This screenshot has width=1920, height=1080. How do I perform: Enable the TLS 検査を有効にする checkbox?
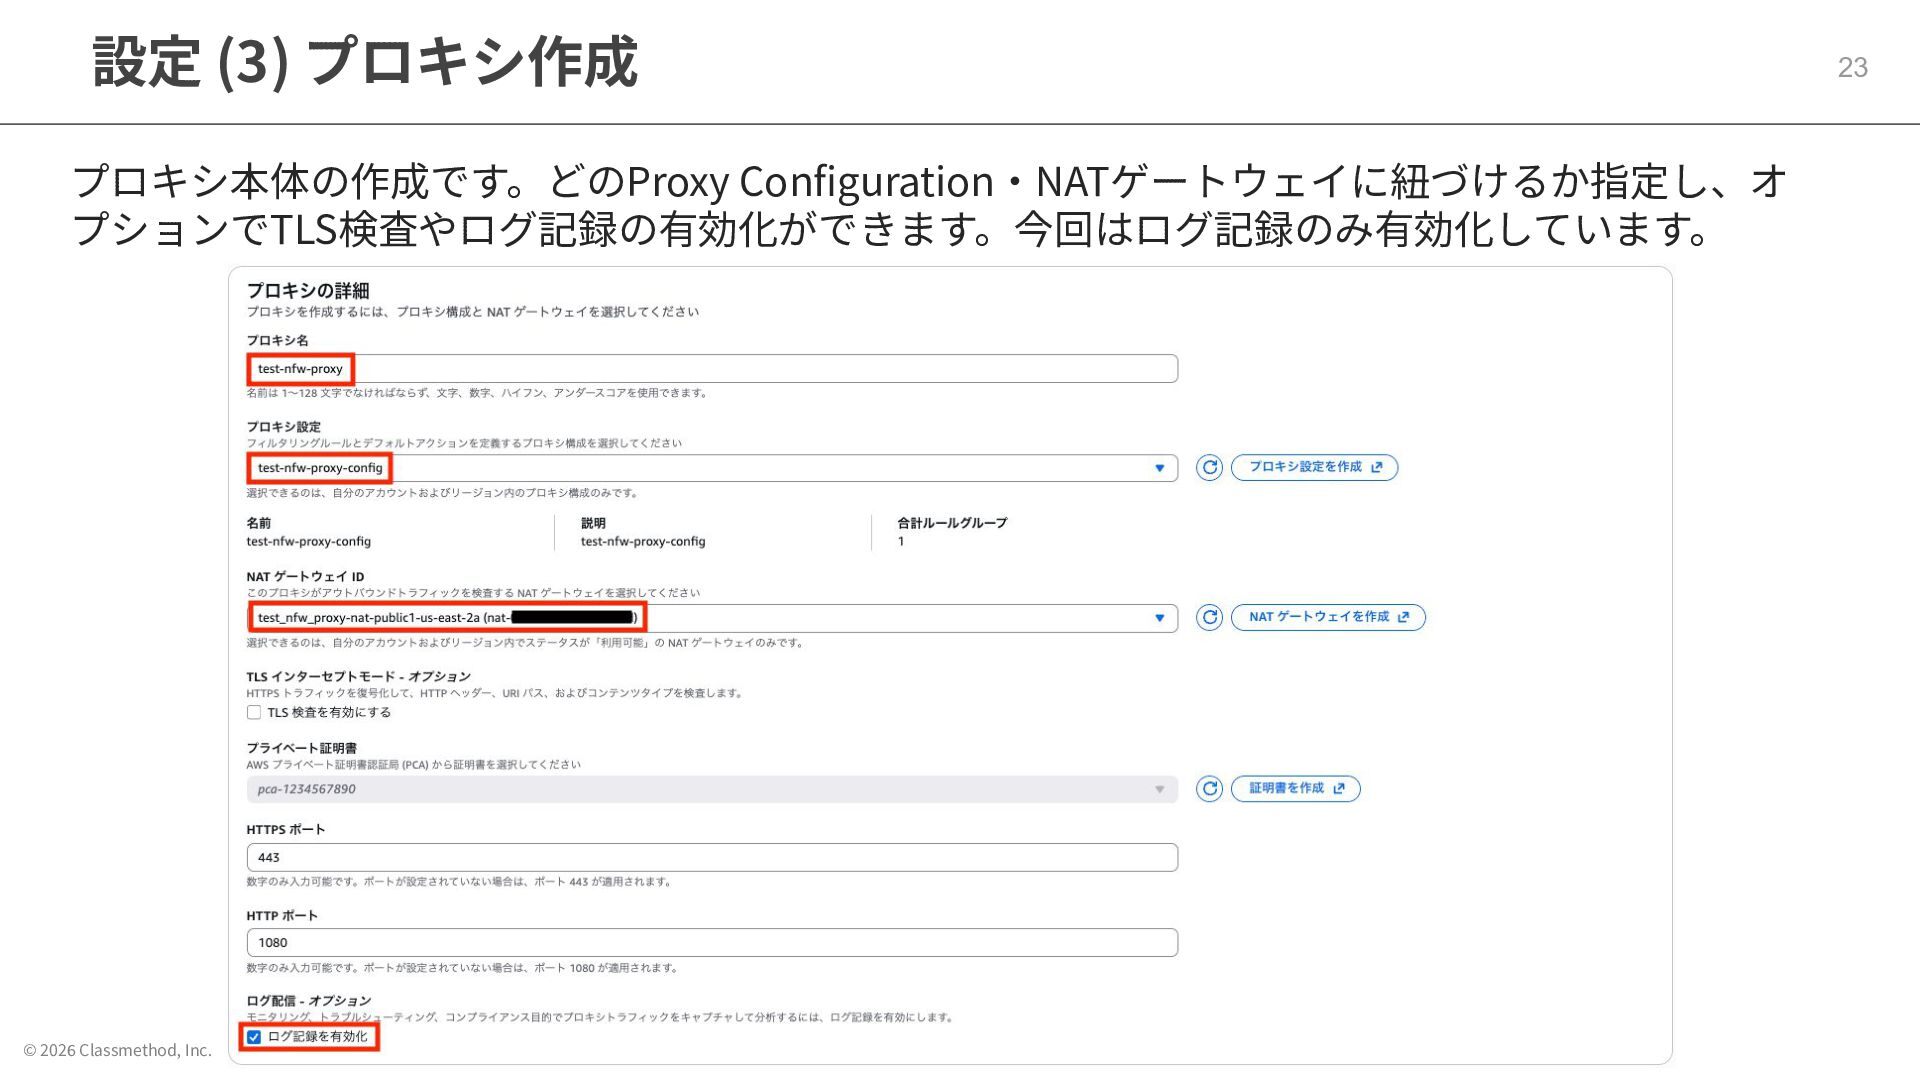pyautogui.click(x=254, y=712)
